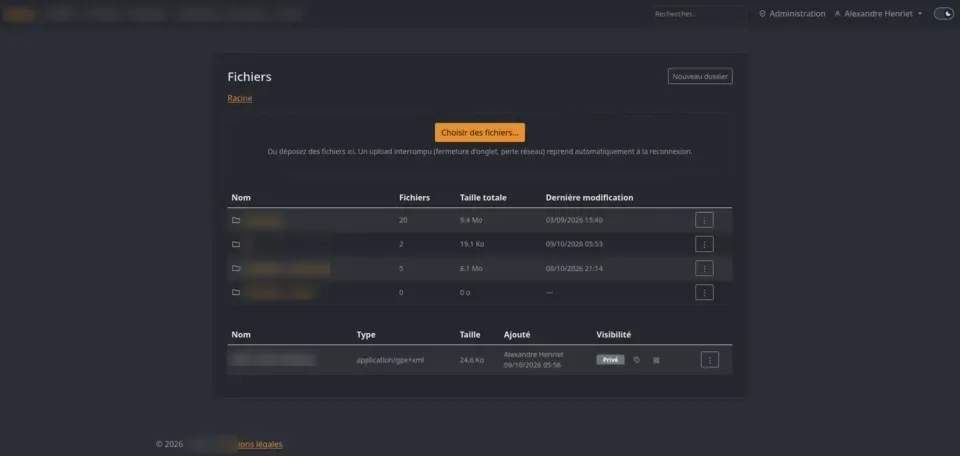
Task: Click the Dernière modification column header
Action: coord(589,198)
